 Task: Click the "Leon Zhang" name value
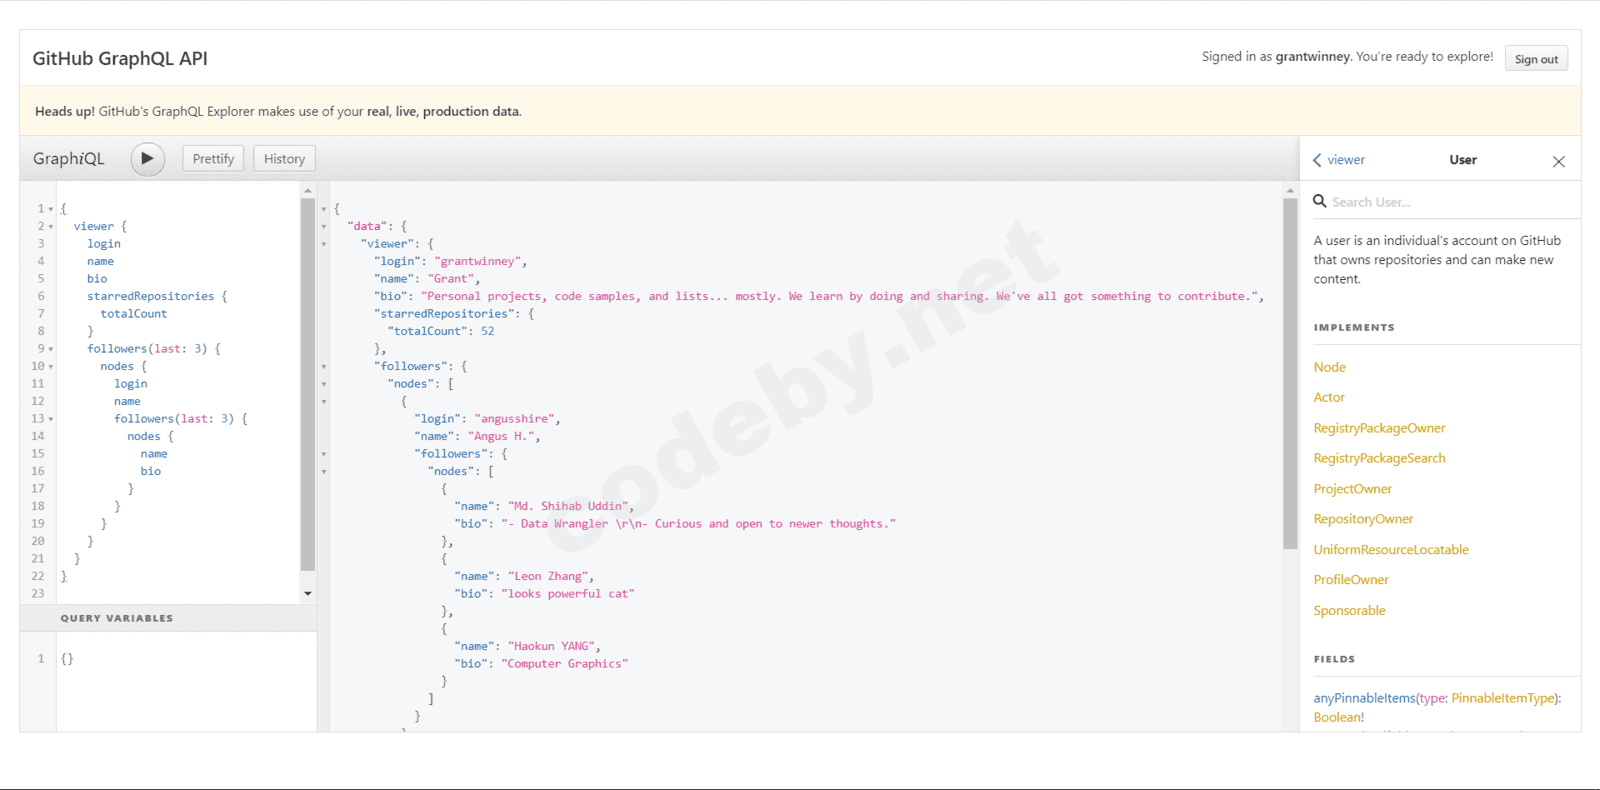point(548,576)
